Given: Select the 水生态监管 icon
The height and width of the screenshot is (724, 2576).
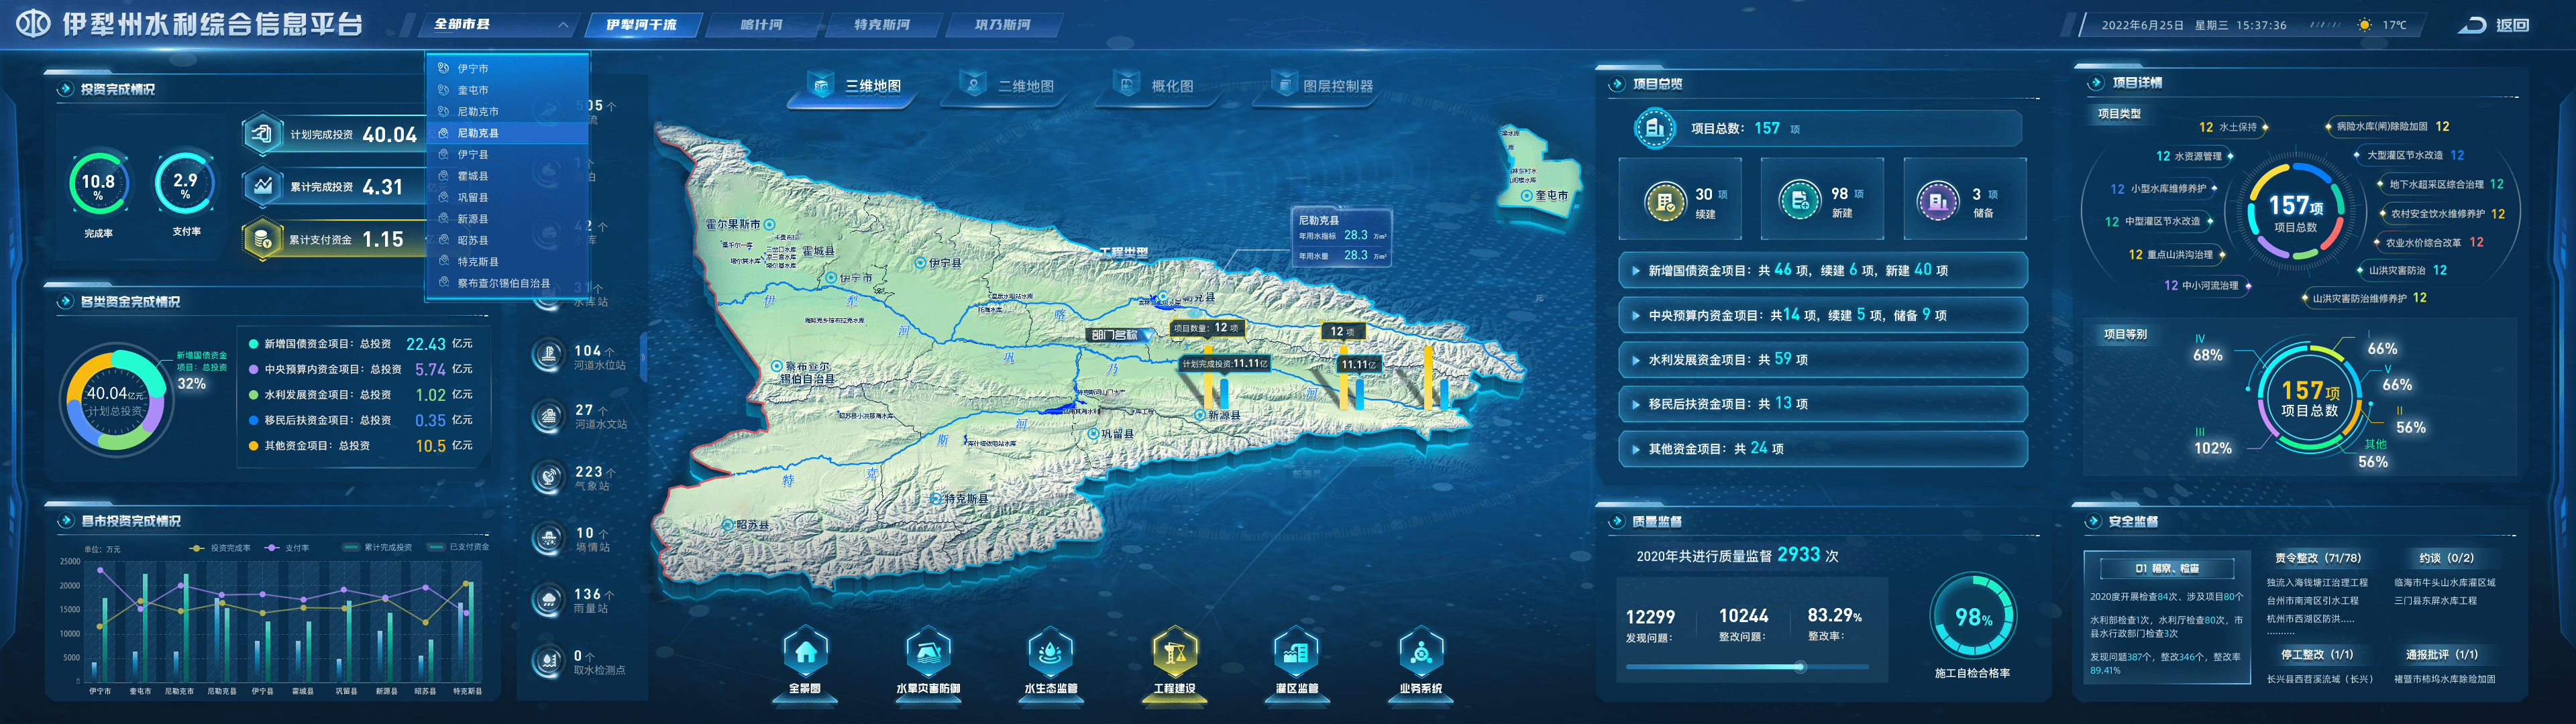Looking at the screenshot, I should coord(1051,652).
